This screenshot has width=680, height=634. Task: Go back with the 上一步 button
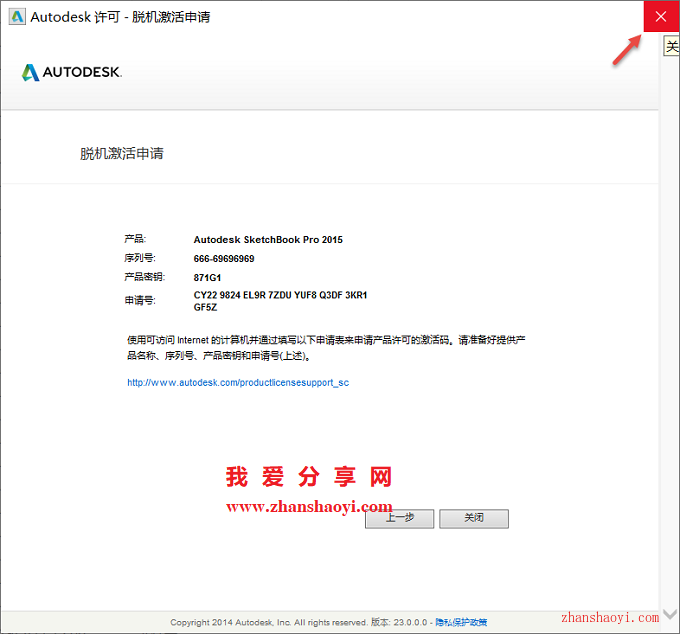(x=399, y=518)
